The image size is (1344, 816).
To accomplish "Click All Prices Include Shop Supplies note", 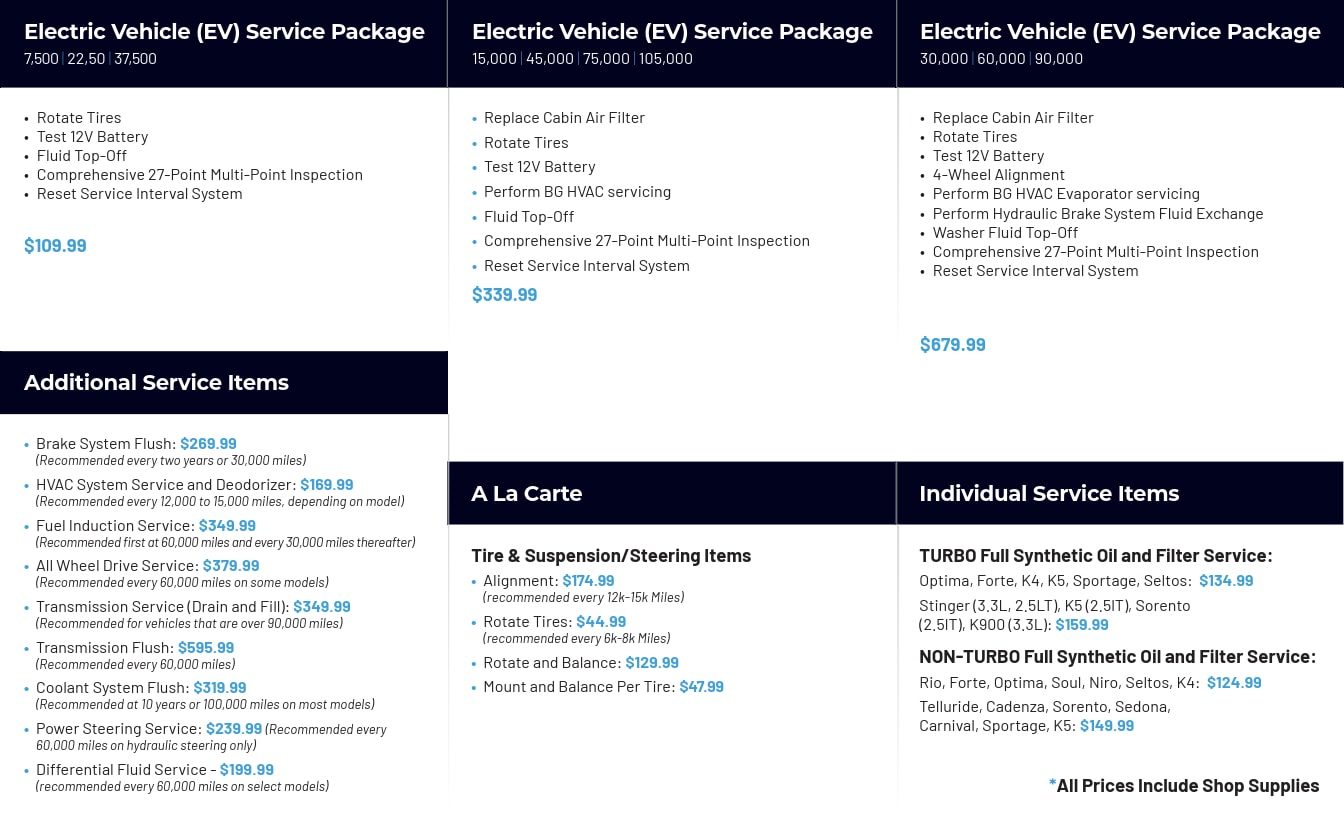I will point(1184,786).
